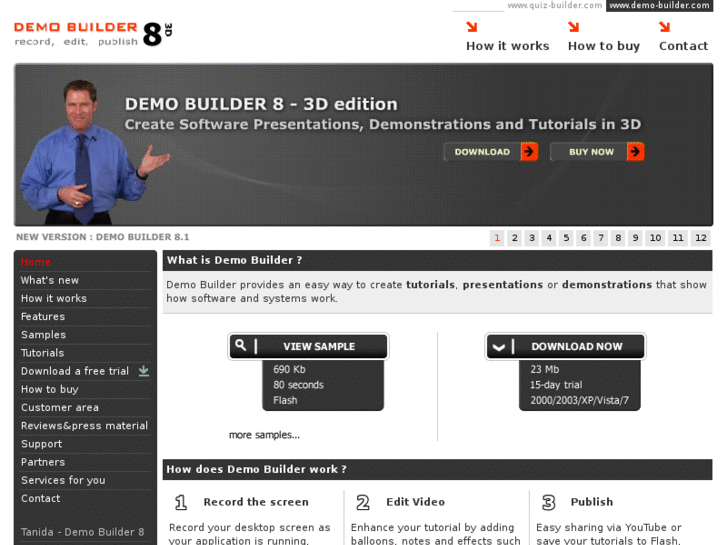Click How does Demo Builder work ? header
Screen dimensions: 727x545
click(256, 469)
